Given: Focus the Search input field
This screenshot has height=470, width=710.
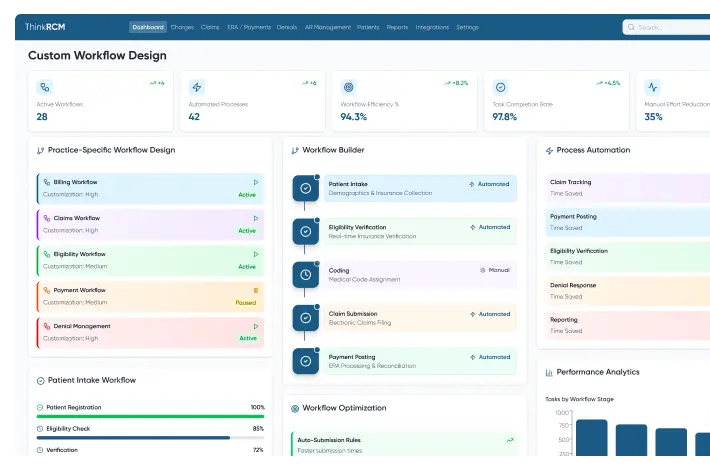Looking at the screenshot, I should click(666, 27).
